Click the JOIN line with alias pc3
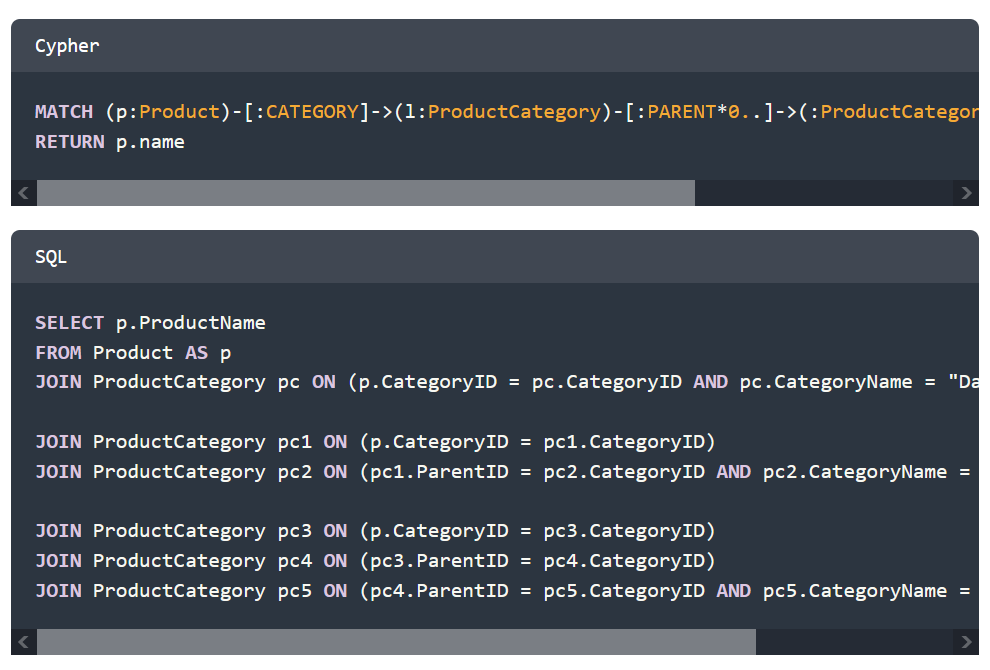Screen dimensions: 990x670 coord(375,530)
